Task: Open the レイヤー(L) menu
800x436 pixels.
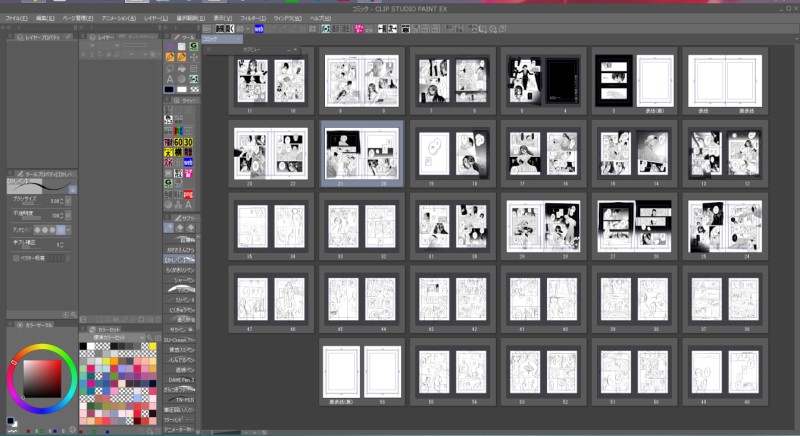Action: pyautogui.click(x=156, y=18)
